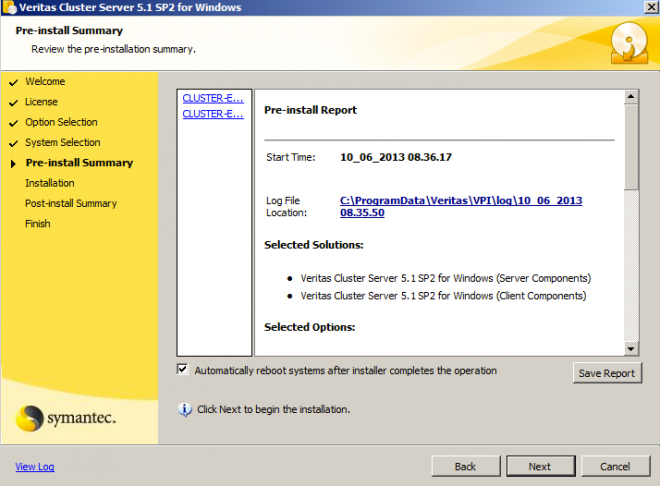Click the Symantec logo
This screenshot has width=660, height=486.
click(66, 418)
